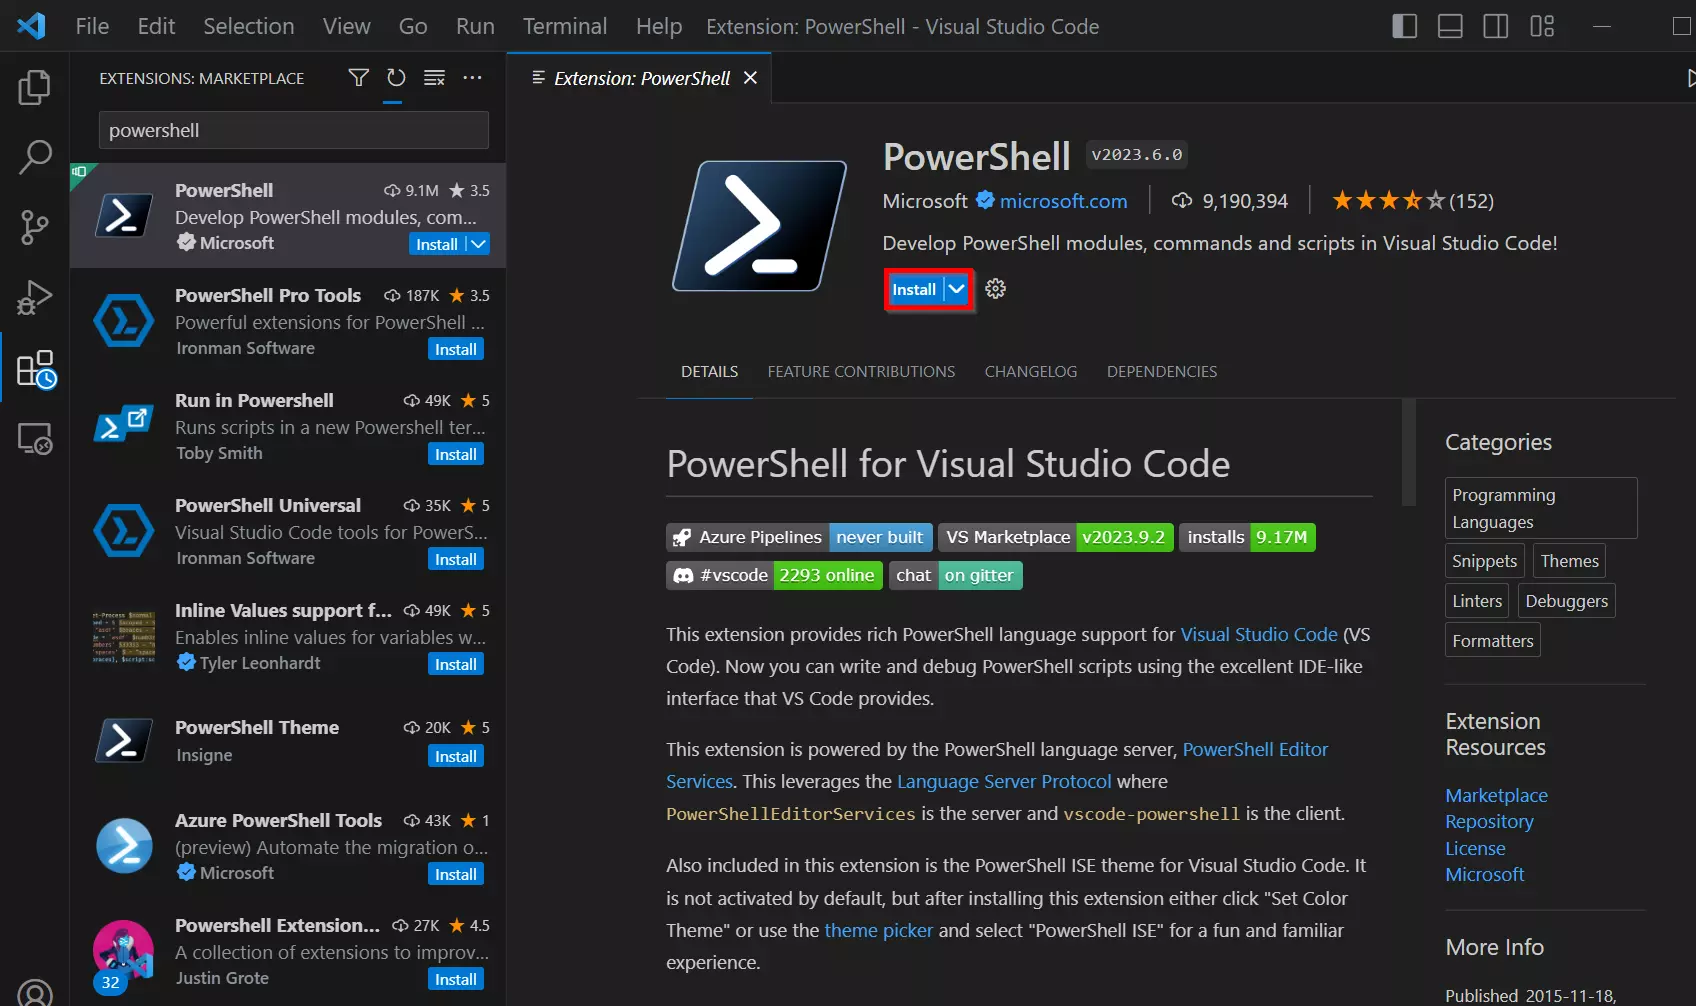Open the Repository link under Extension Resources
Image resolution: width=1696 pixels, height=1006 pixels.
tap(1488, 821)
